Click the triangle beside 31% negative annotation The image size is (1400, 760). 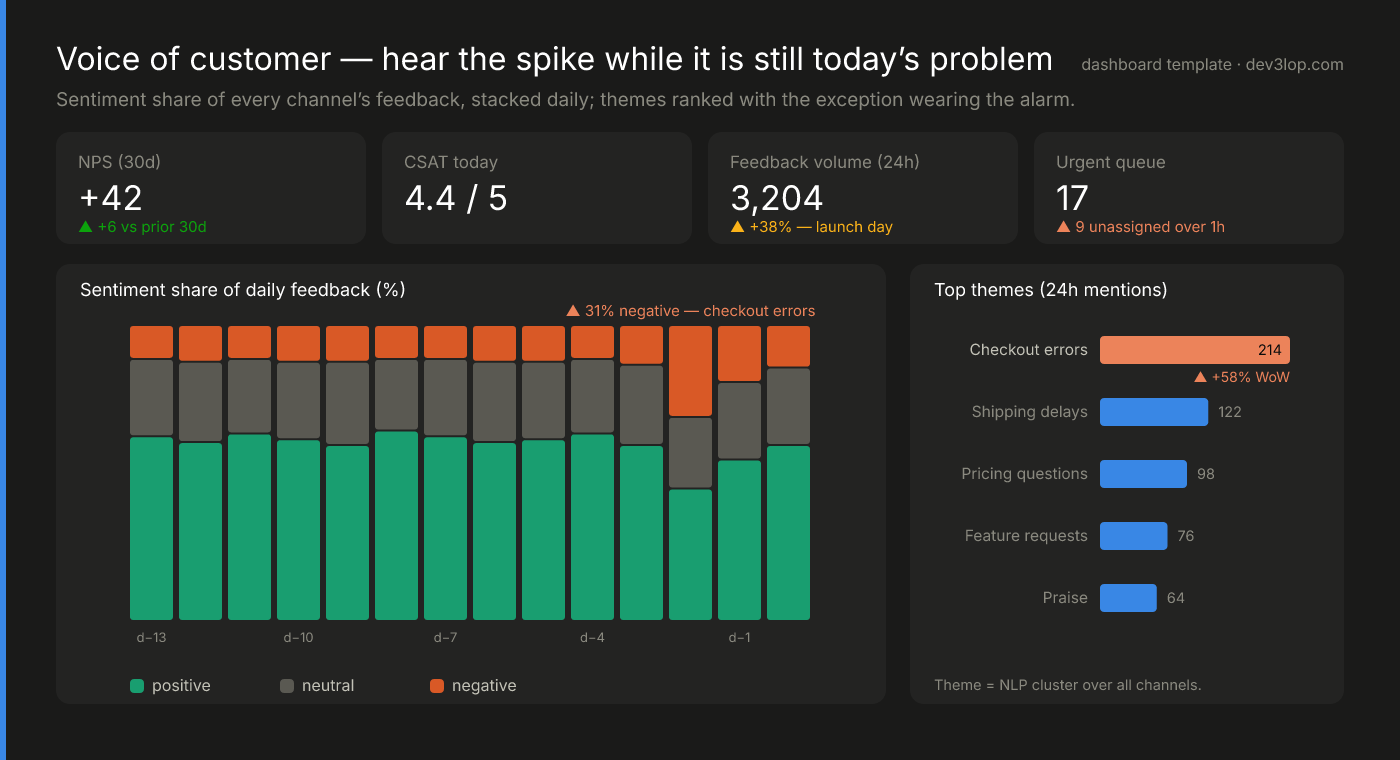(573, 311)
